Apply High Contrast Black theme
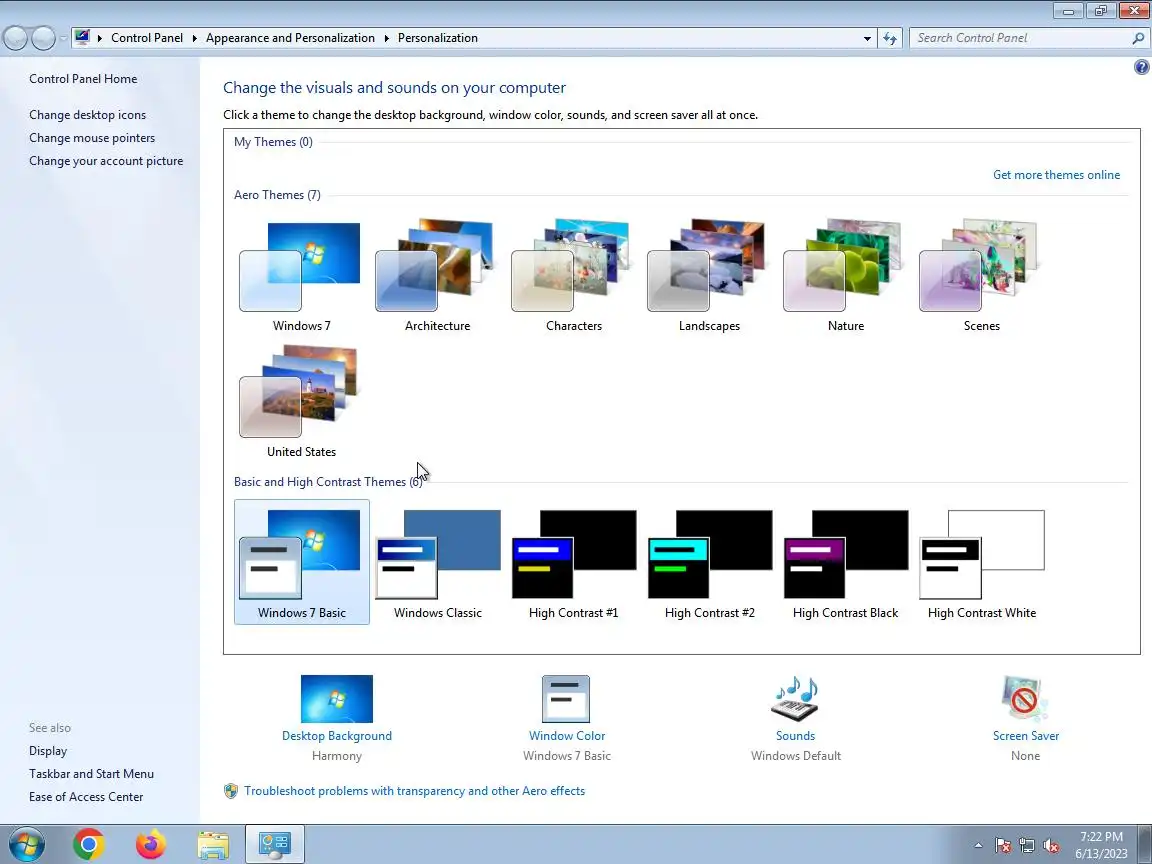The width and height of the screenshot is (1152, 864). [845, 562]
